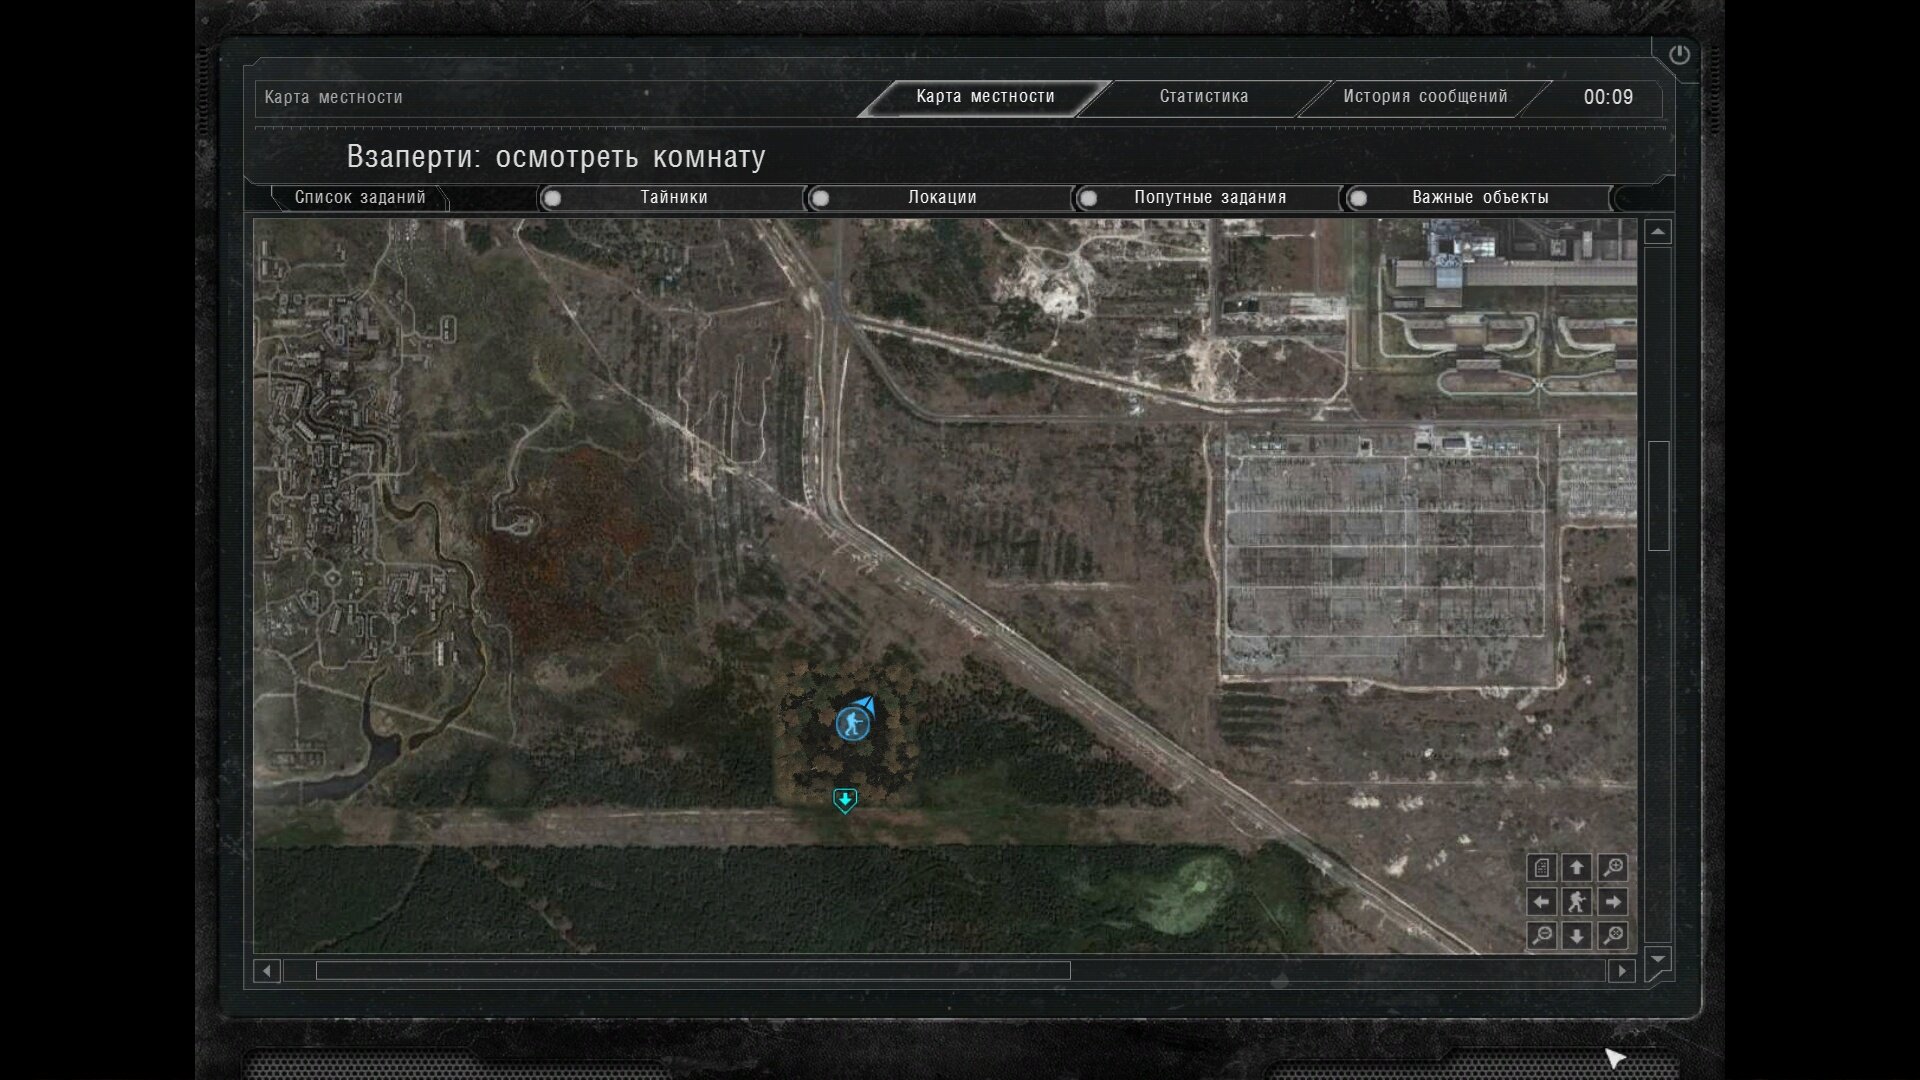Pan the map left with the arrow button
Viewport: 1920px width, 1080px height.
[x=1542, y=902]
